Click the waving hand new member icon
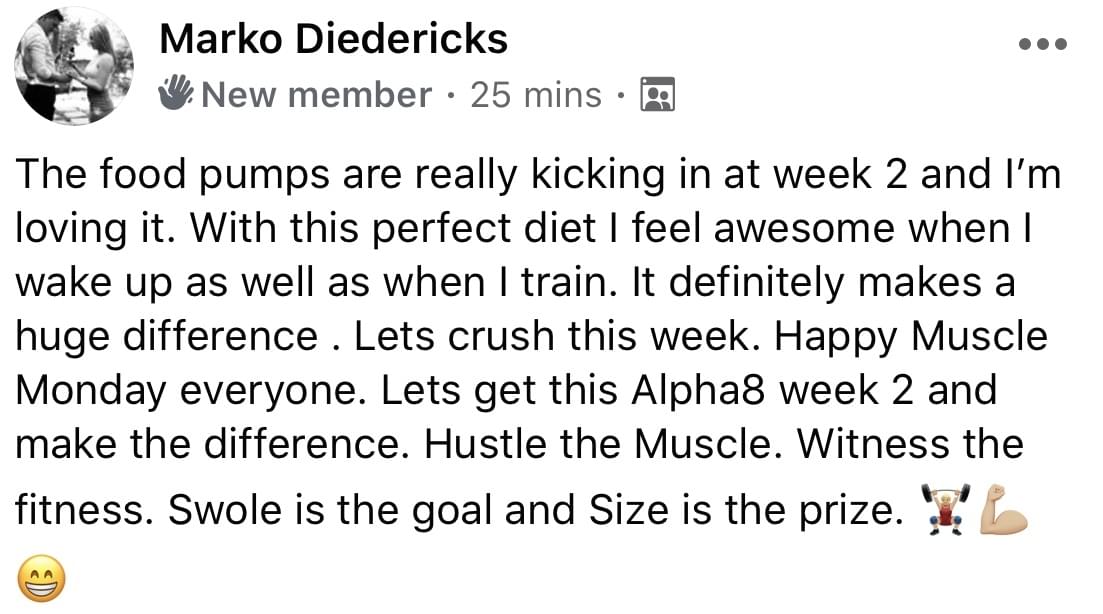This screenshot has width=1103, height=614. click(x=176, y=94)
